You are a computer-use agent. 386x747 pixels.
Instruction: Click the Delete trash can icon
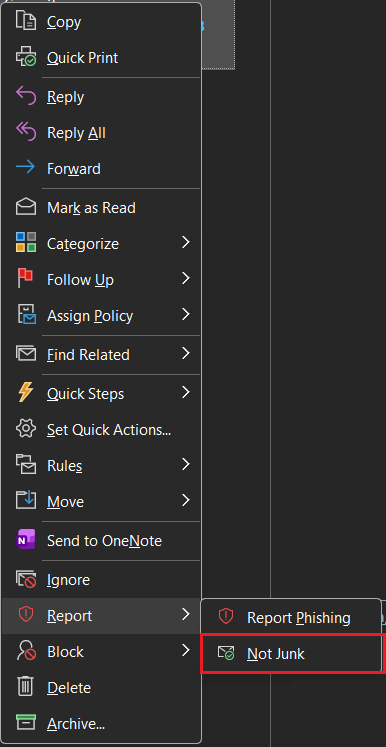[26, 687]
